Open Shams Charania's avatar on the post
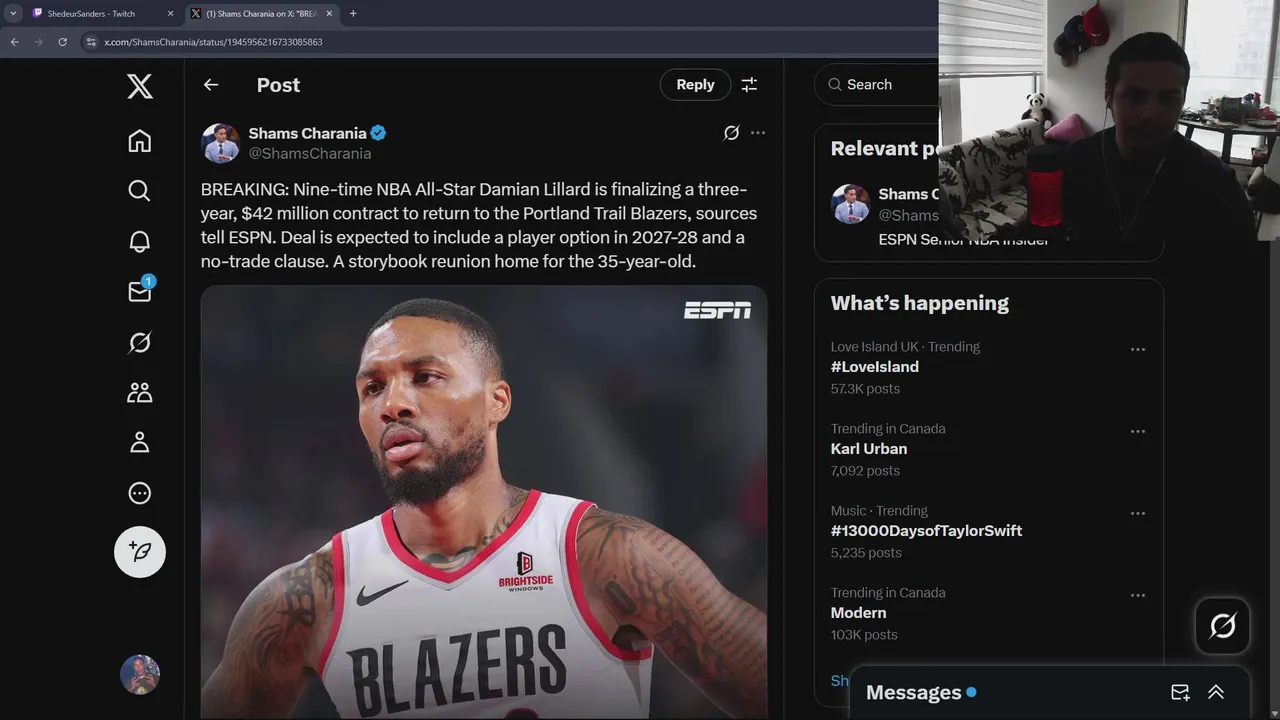The height and width of the screenshot is (720, 1280). [x=221, y=143]
